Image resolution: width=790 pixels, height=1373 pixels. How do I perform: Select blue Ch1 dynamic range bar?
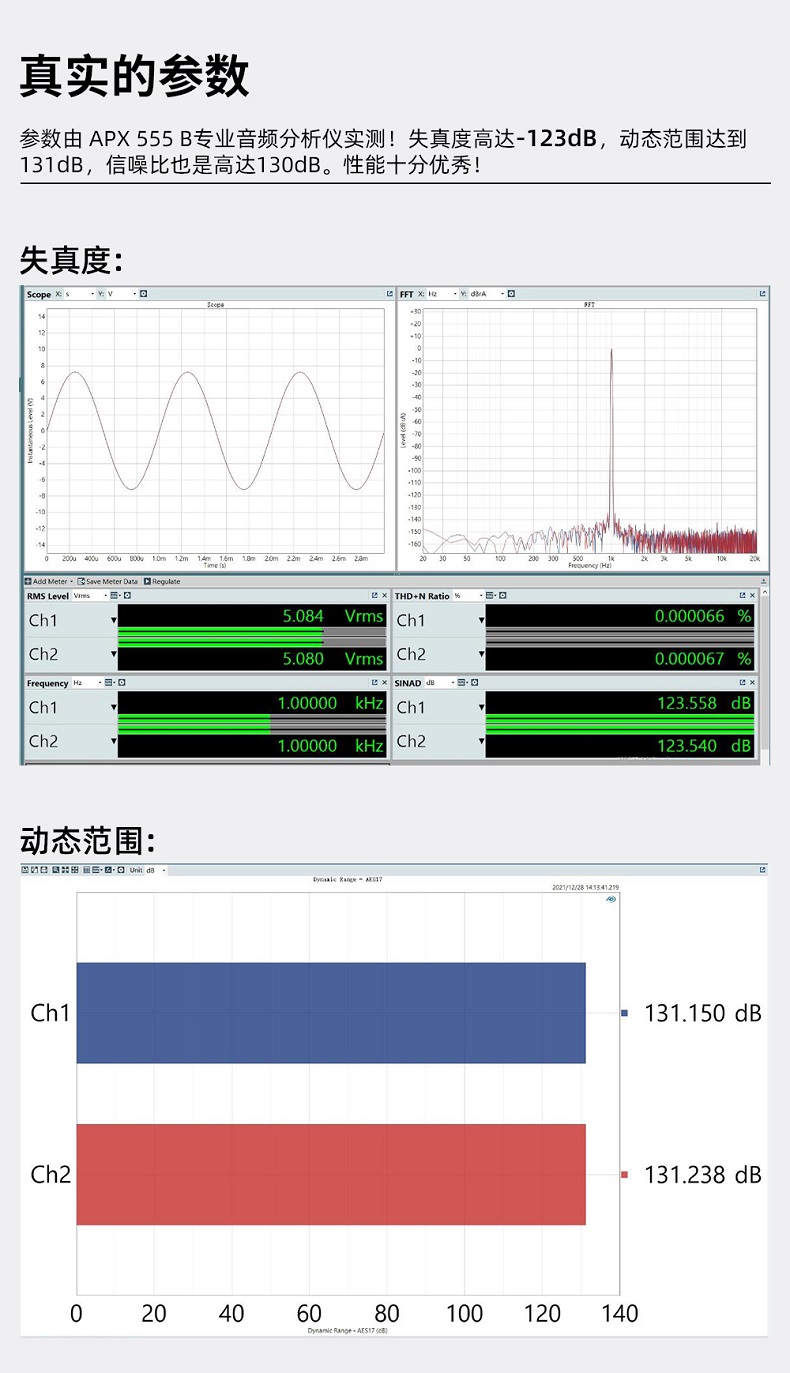tap(331, 1013)
